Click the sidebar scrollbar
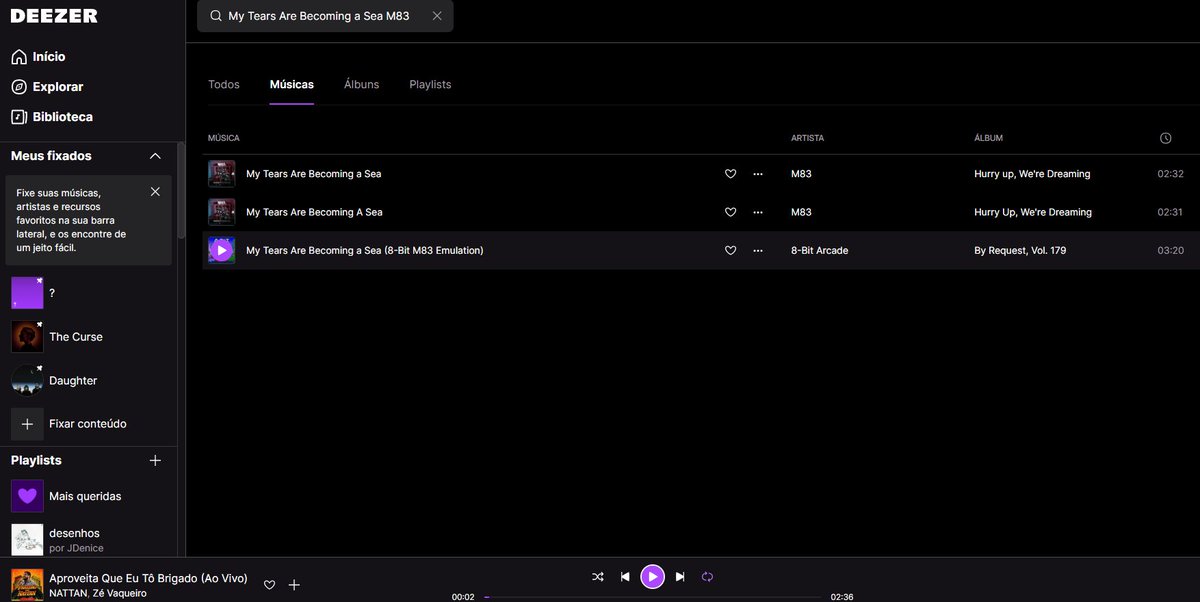 click(x=181, y=190)
